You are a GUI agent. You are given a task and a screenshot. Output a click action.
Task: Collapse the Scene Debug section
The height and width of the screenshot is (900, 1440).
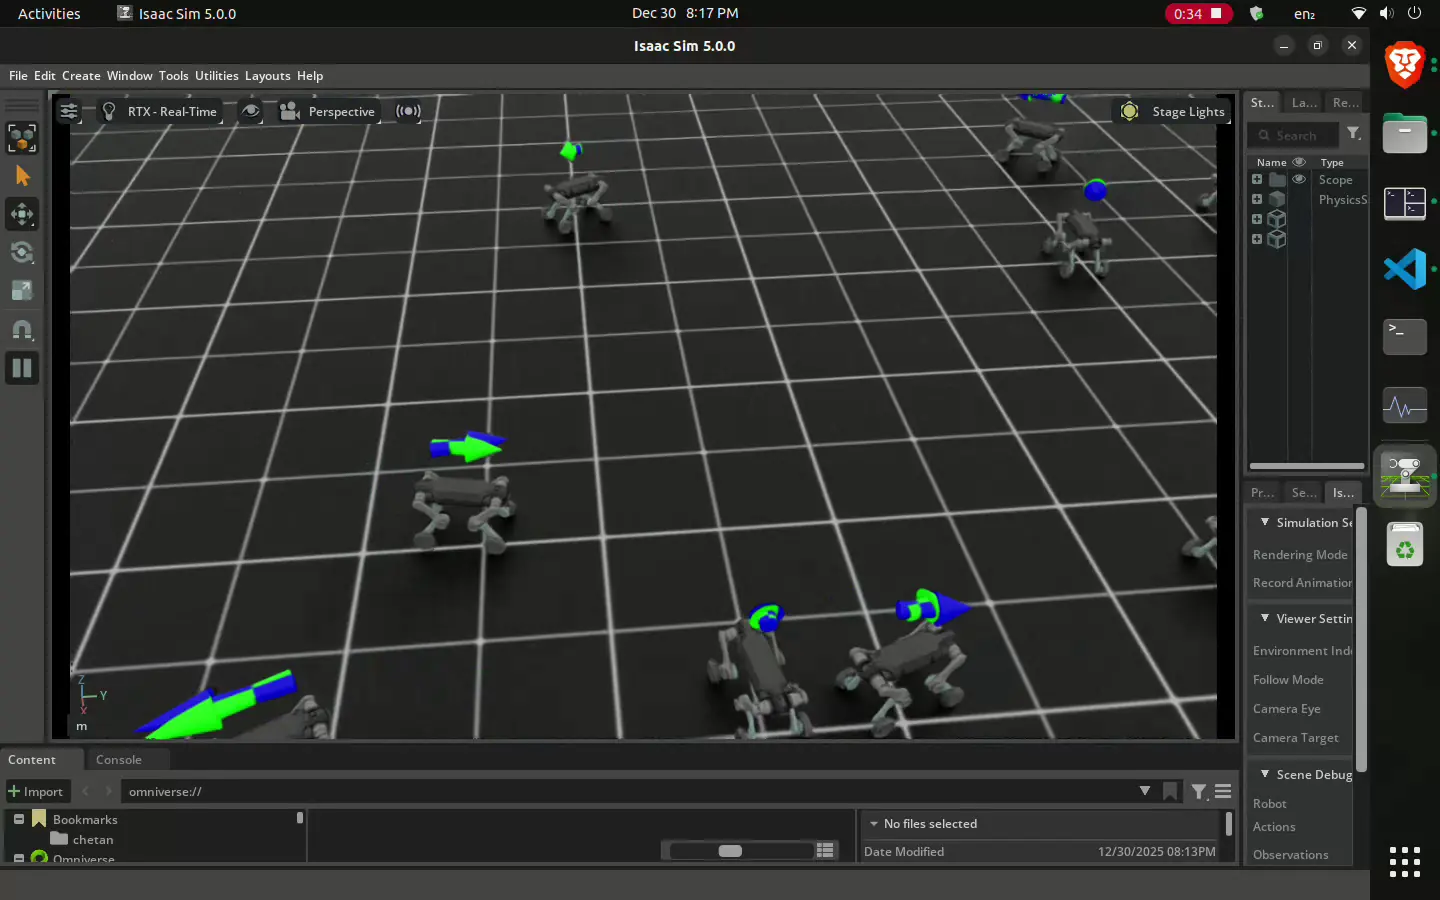[1265, 774]
